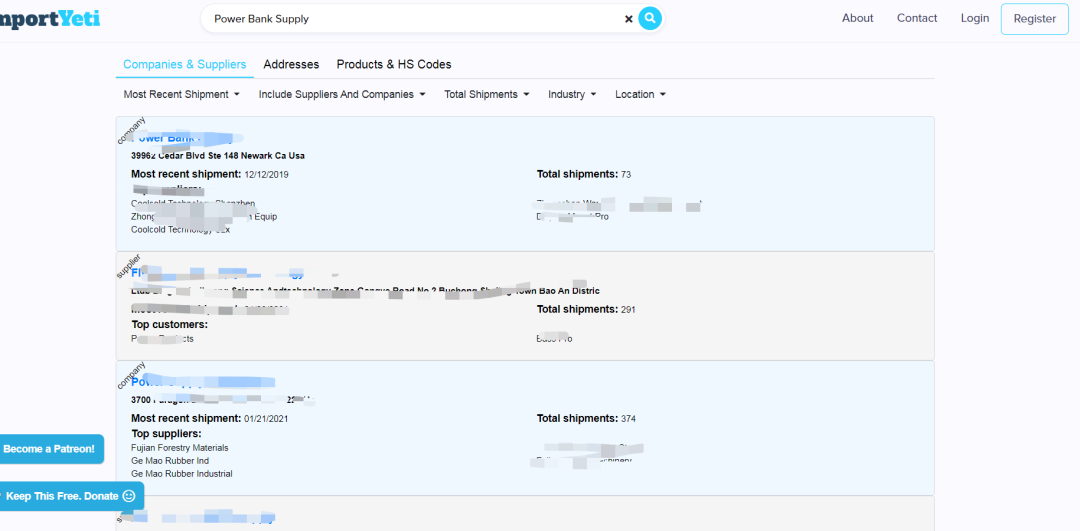Expand the Industry filter dropdown
1080x531 pixels.
click(x=572, y=95)
